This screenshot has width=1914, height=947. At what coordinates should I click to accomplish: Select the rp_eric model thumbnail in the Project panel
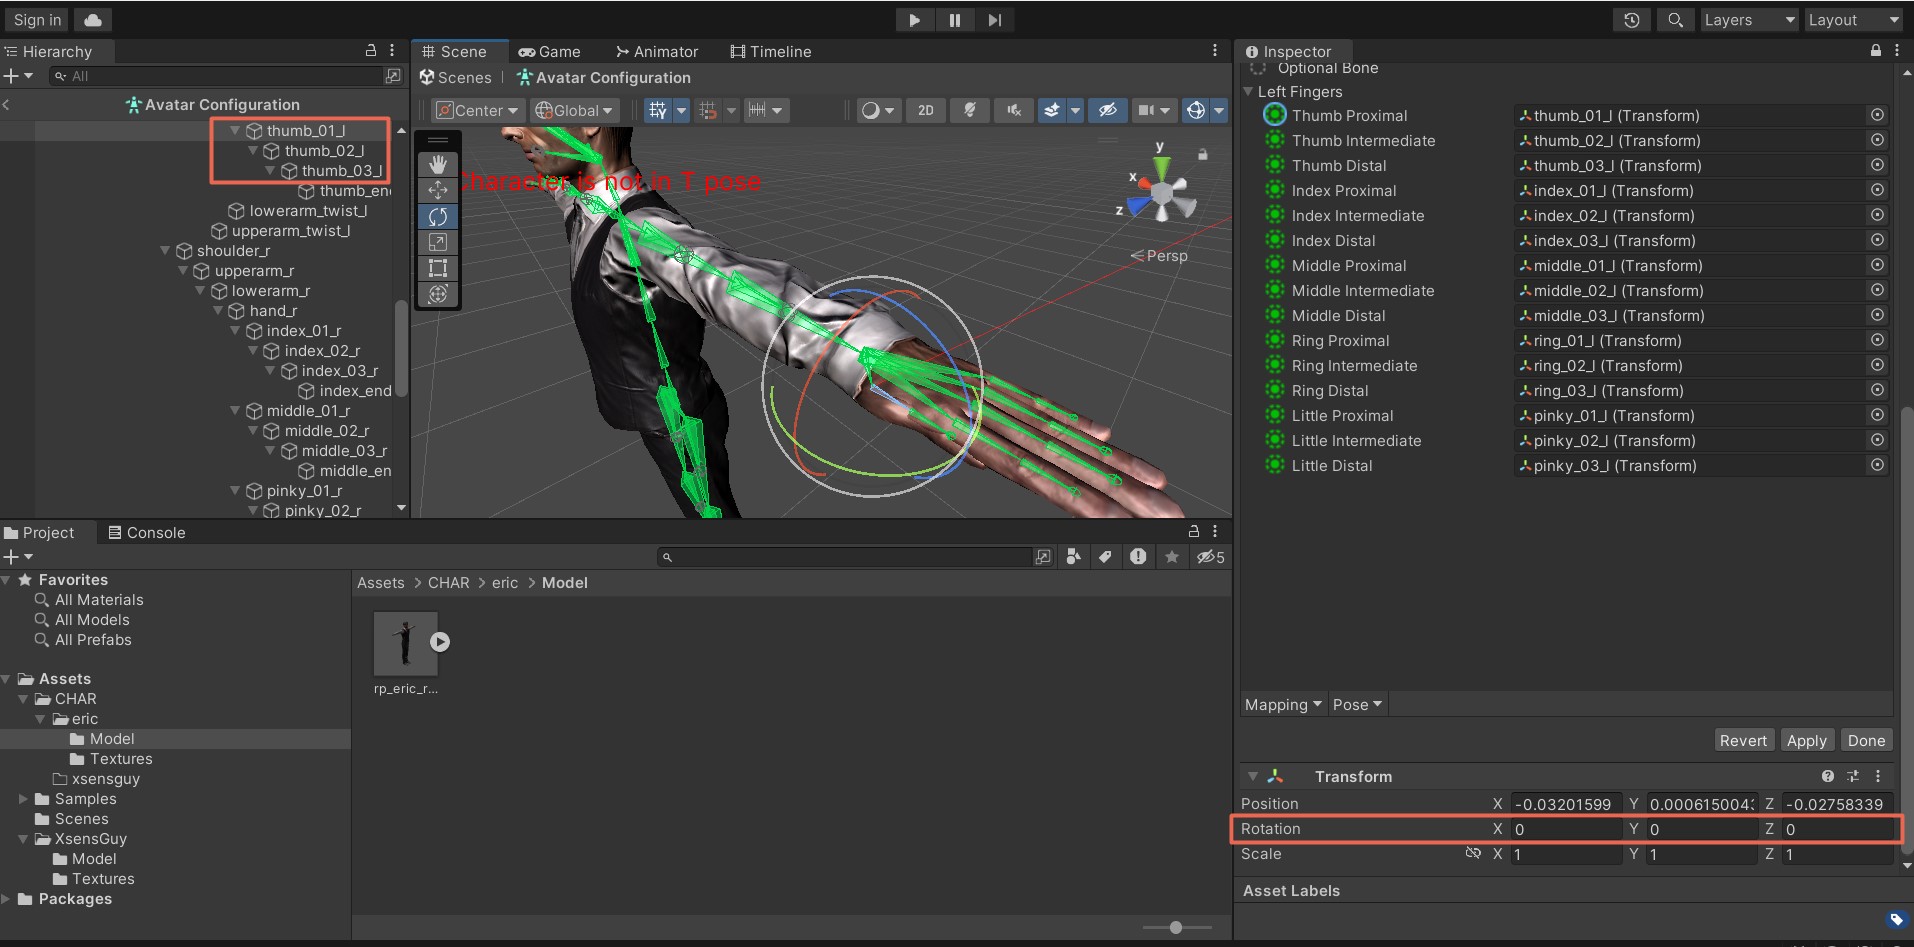(404, 645)
